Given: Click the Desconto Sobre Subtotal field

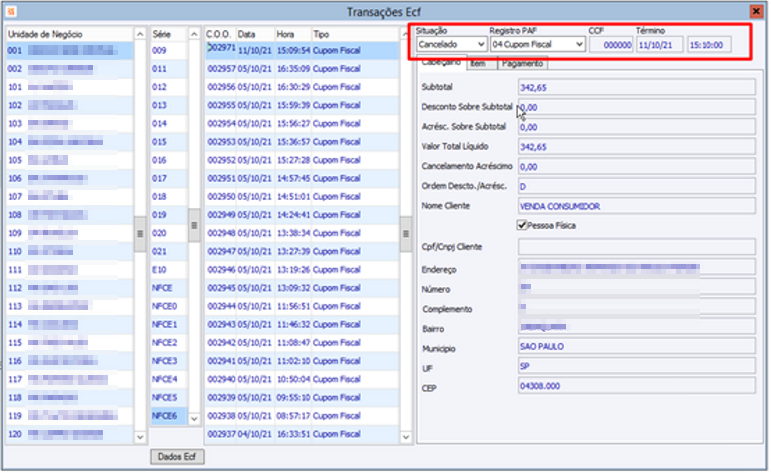Looking at the screenshot, I should point(636,107).
